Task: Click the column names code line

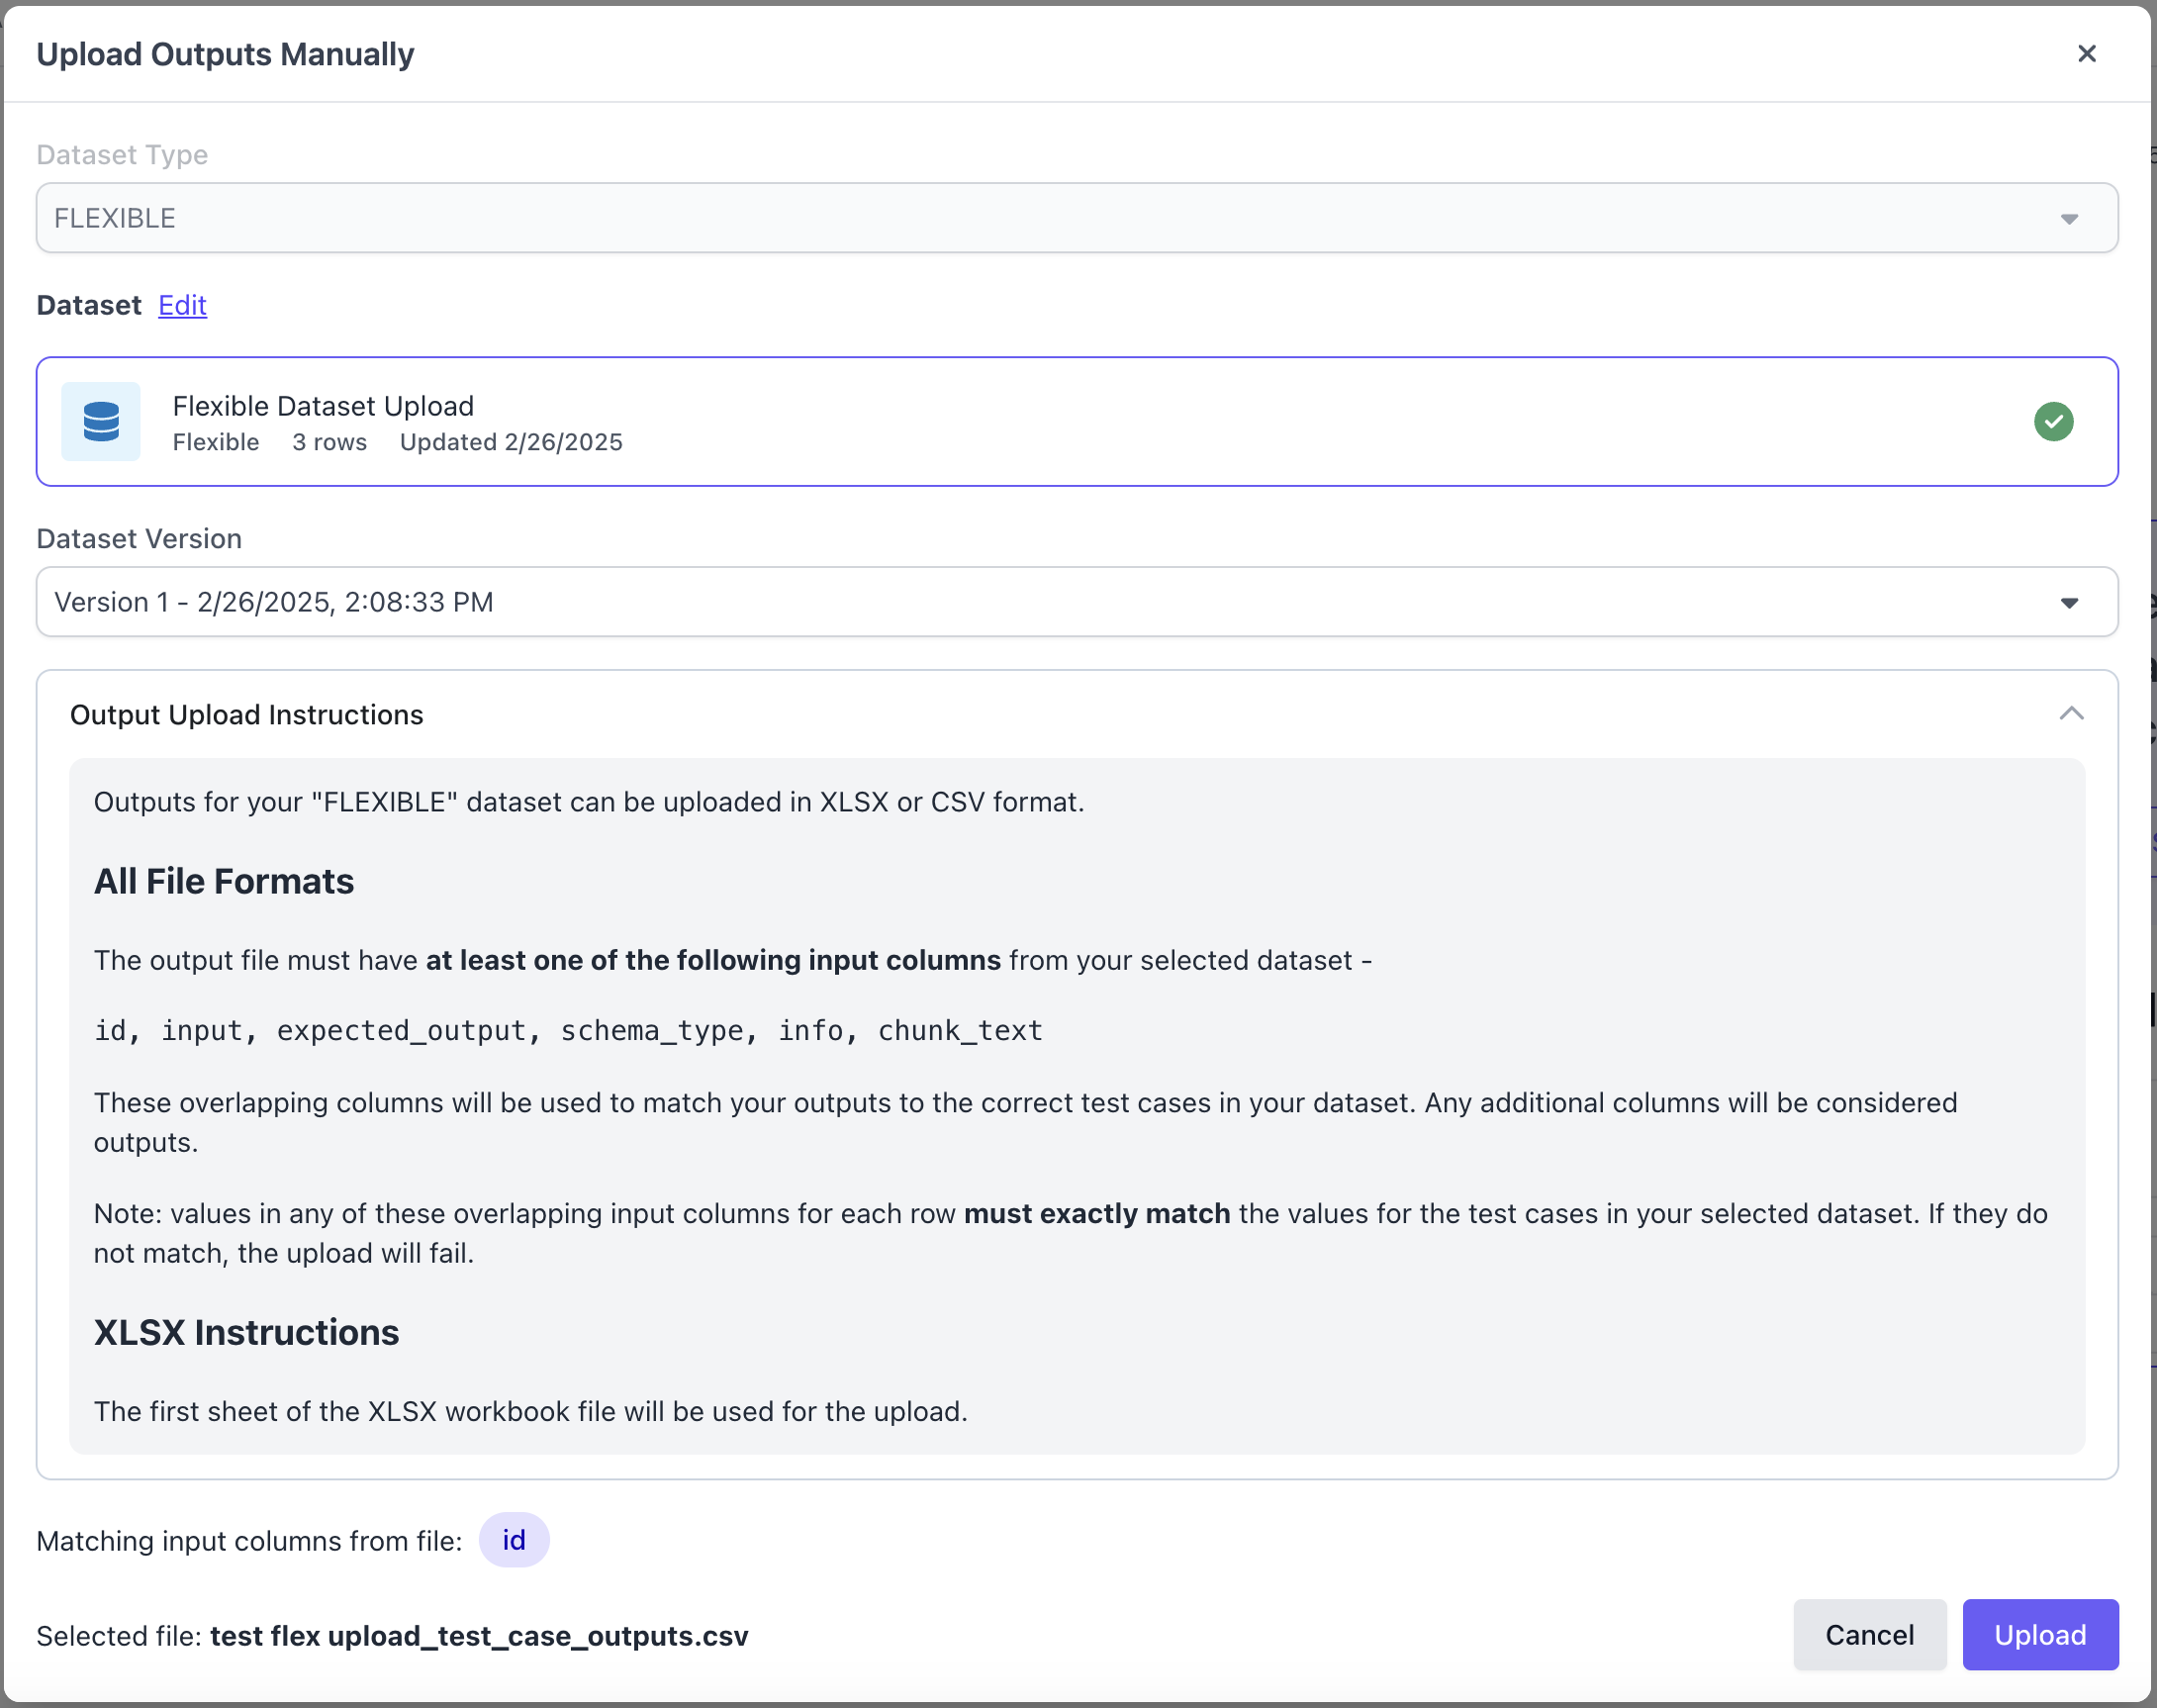Action: click(568, 1031)
